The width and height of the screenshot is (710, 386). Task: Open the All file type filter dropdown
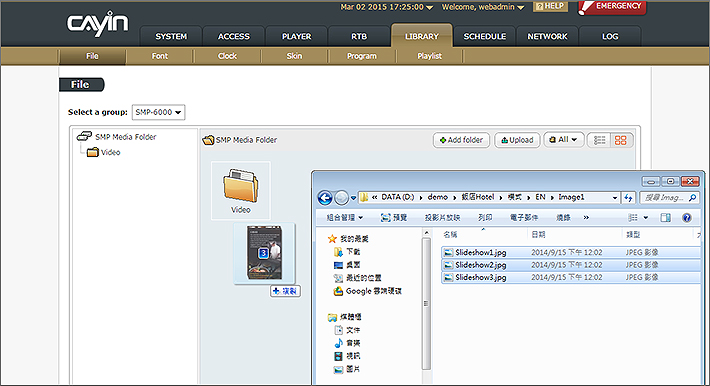[x=563, y=140]
